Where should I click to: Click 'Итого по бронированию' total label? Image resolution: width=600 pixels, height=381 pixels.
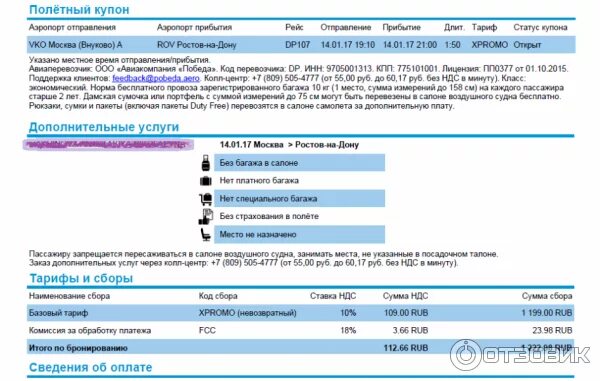(x=78, y=348)
